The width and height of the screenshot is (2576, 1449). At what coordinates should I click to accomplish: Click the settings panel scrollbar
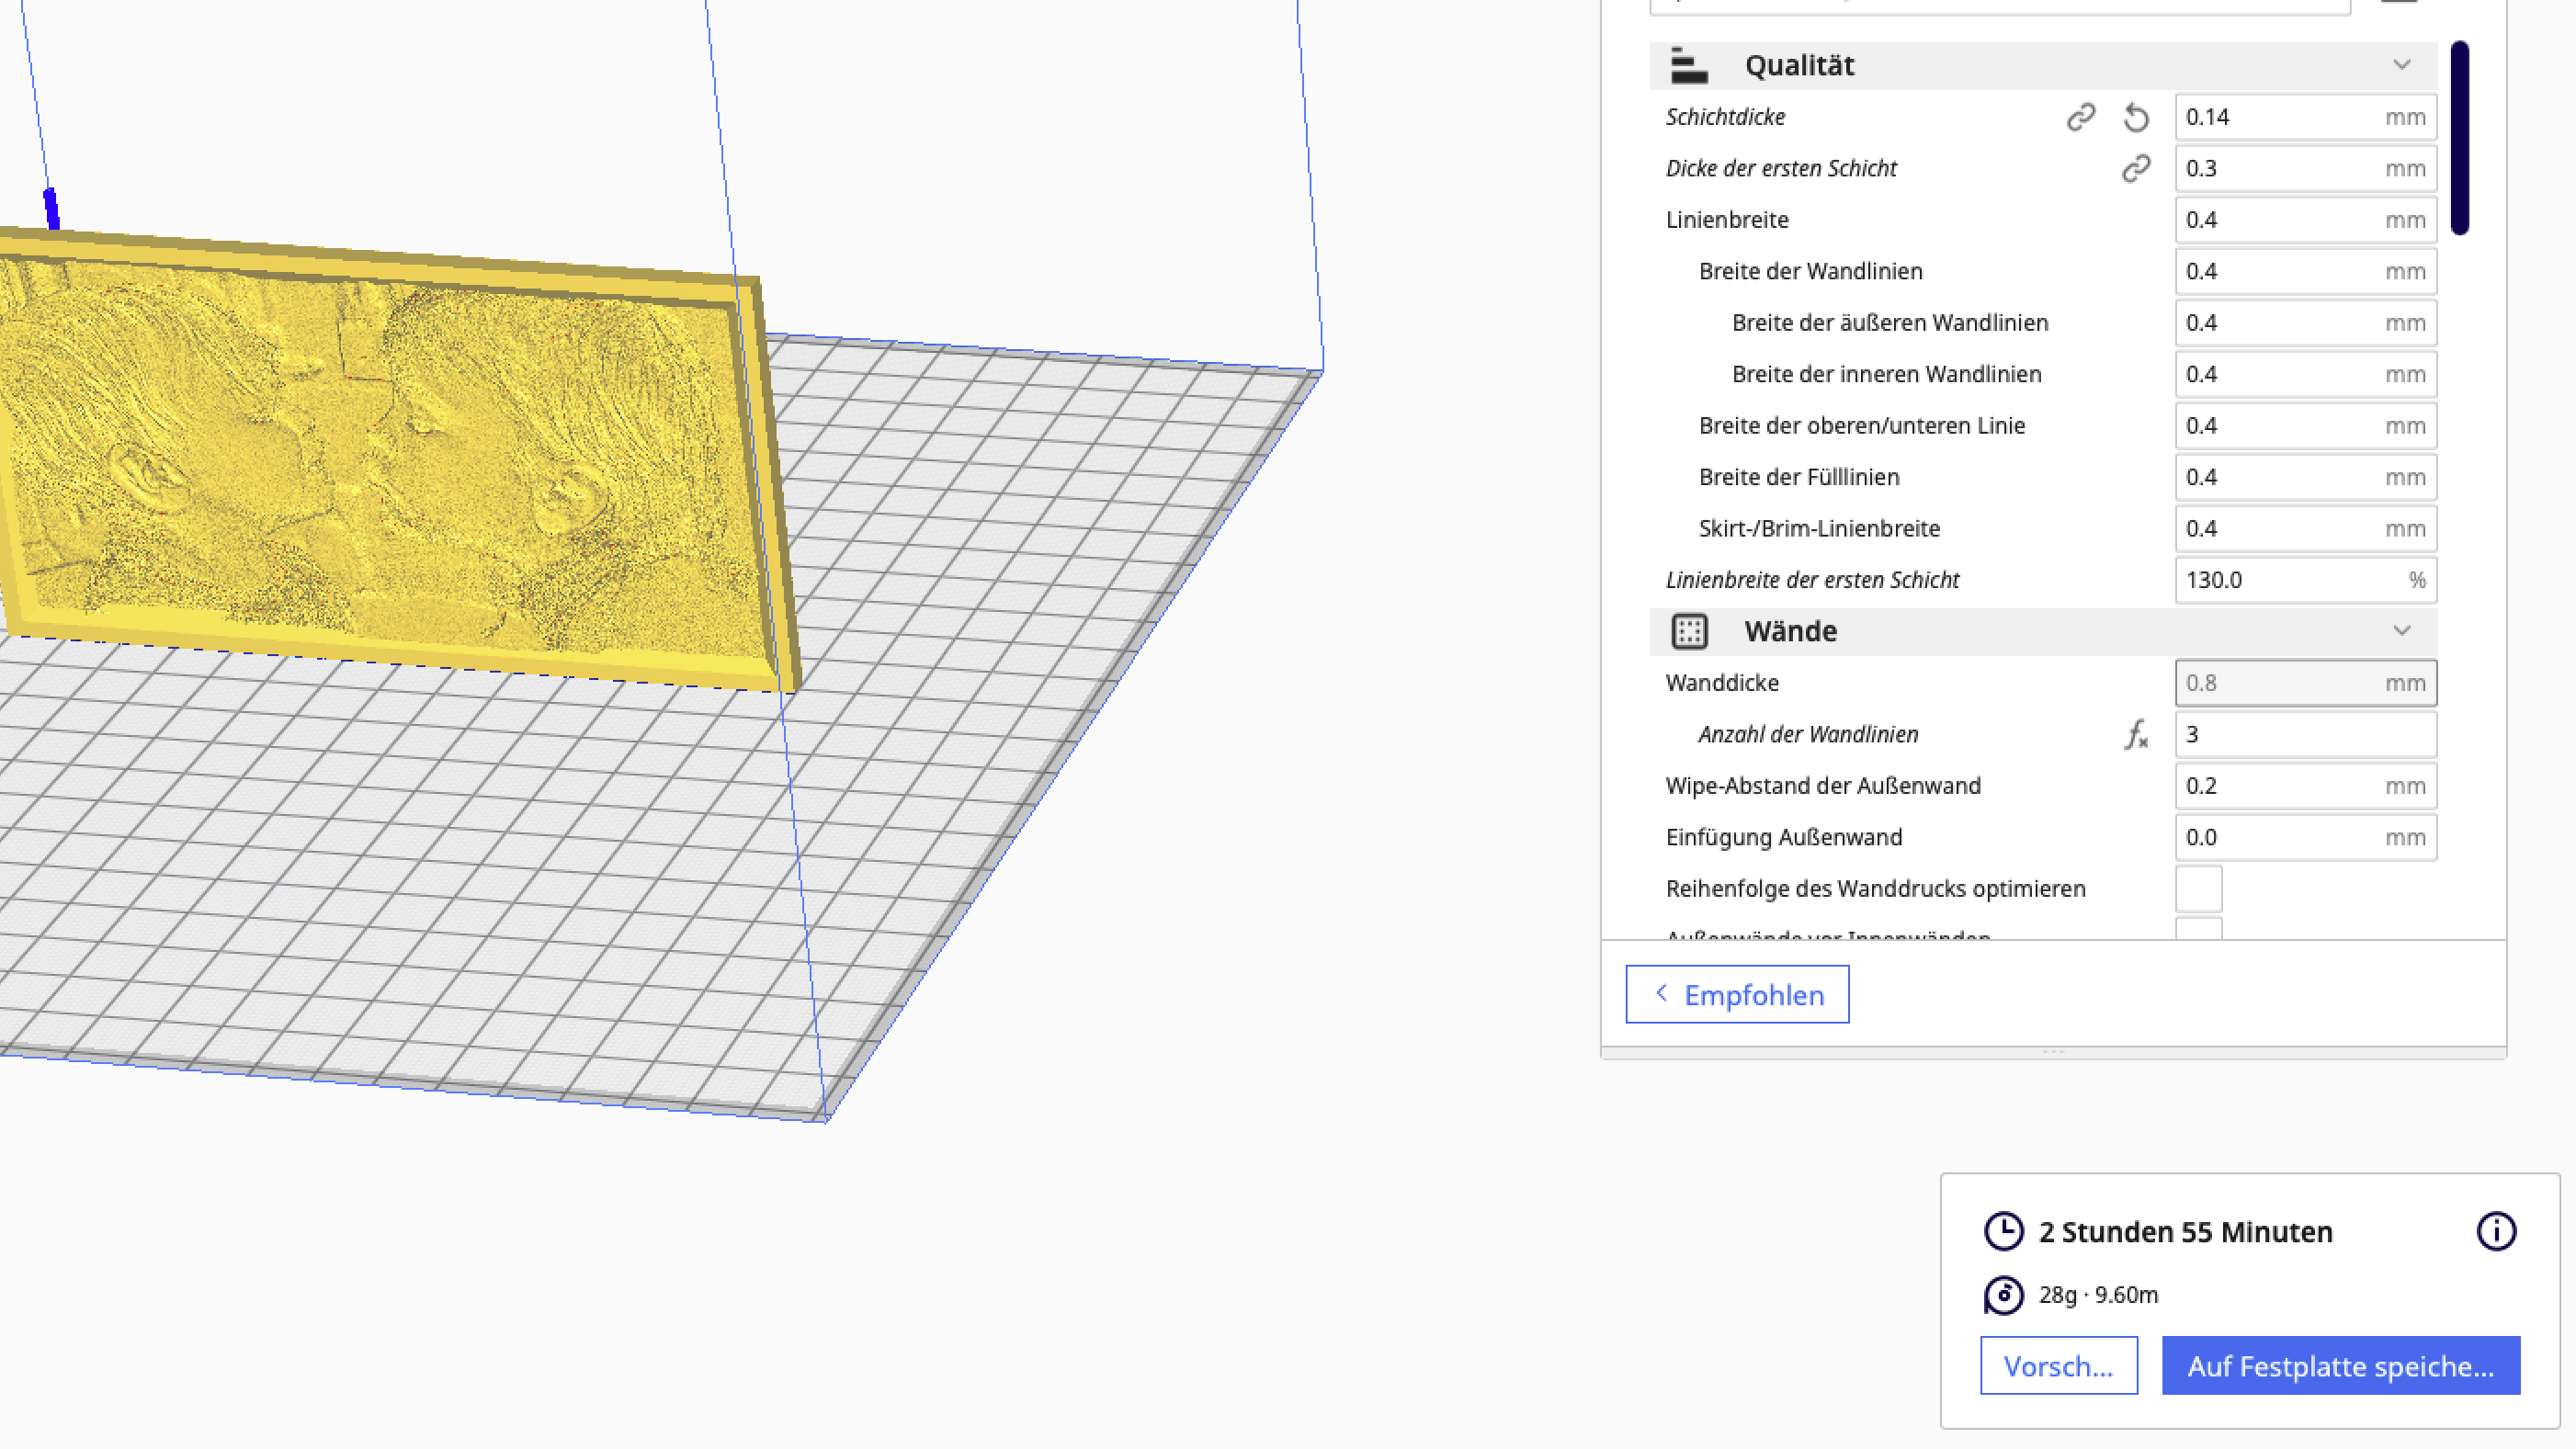pyautogui.click(x=2460, y=138)
